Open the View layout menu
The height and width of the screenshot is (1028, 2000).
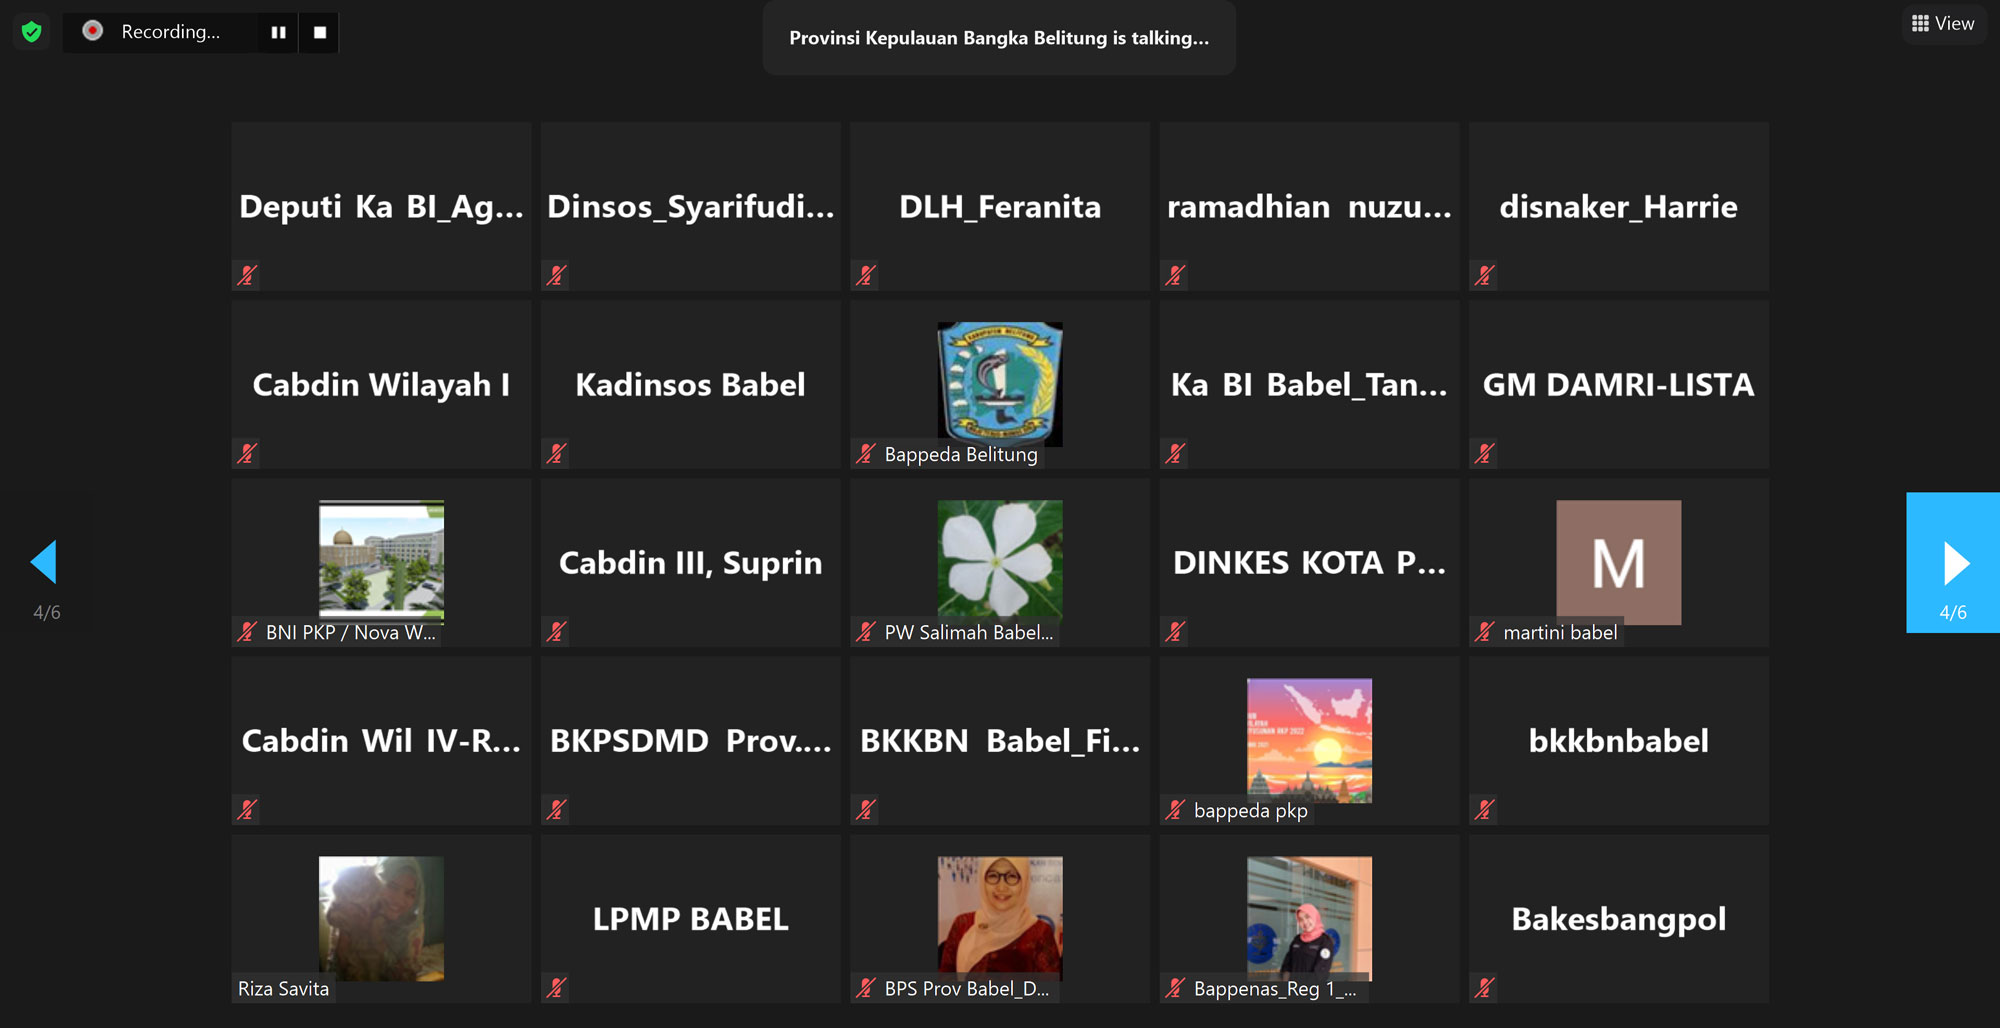pos(1943,24)
